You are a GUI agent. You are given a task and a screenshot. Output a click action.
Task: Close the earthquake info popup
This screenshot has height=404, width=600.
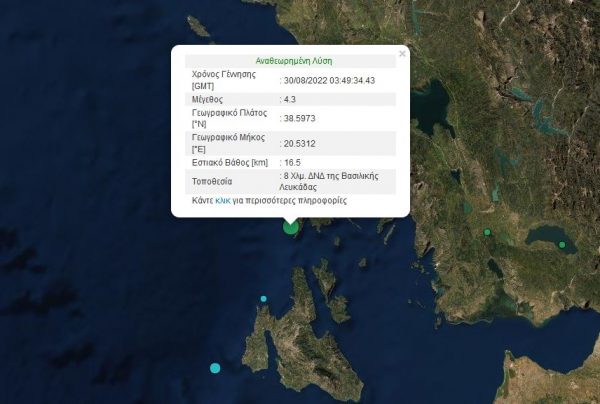tap(402, 54)
